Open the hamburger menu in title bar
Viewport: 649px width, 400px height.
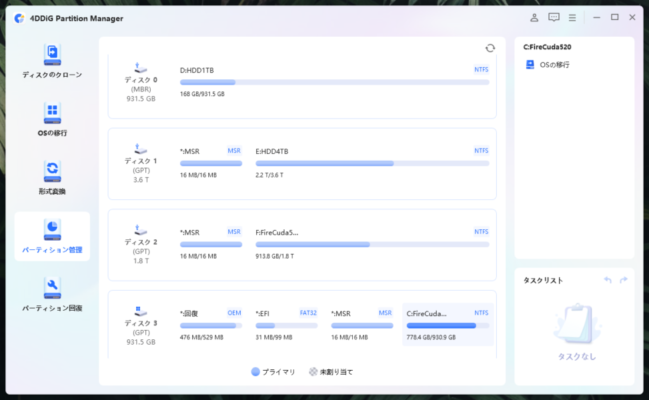coord(572,17)
